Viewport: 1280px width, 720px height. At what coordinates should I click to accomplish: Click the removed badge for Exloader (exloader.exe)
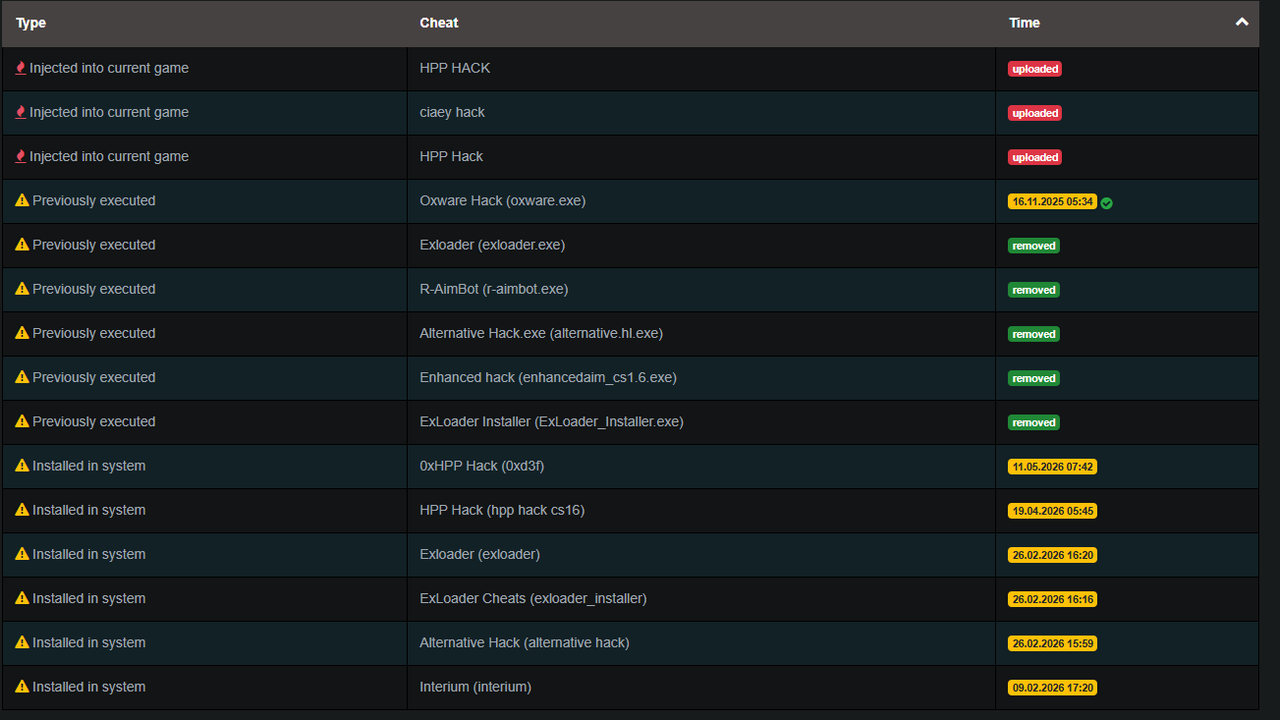[x=1033, y=246]
